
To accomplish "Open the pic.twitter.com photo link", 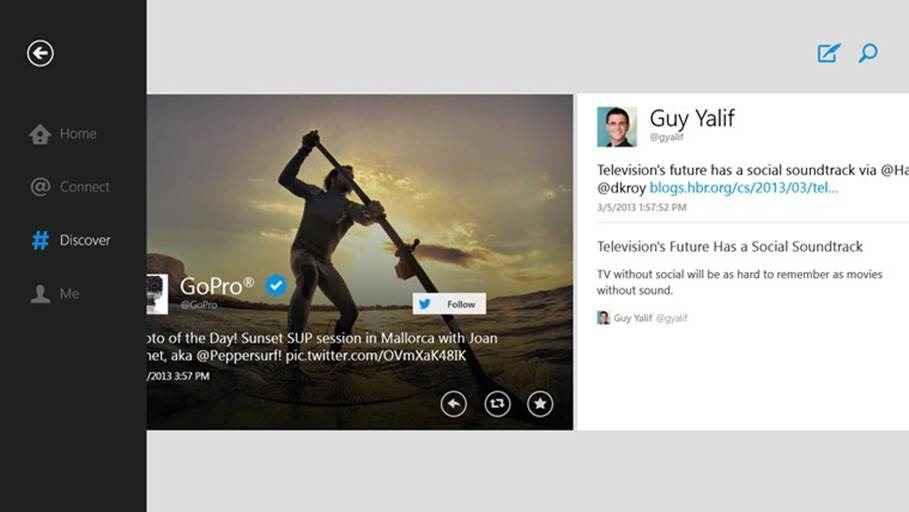I will (373, 355).
